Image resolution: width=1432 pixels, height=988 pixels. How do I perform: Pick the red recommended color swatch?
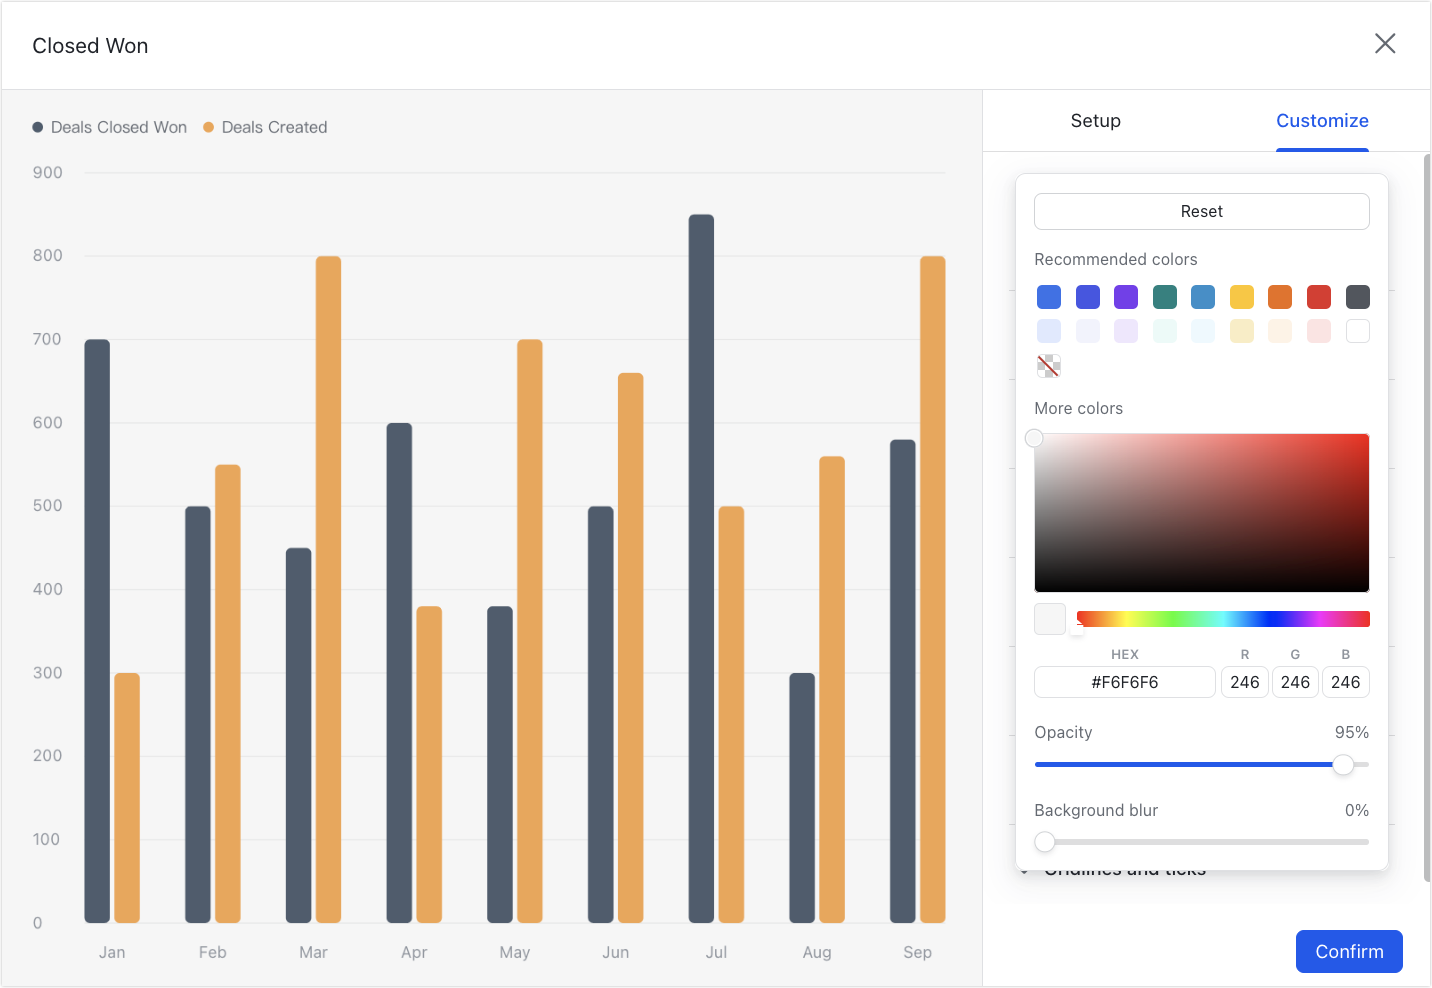1319,297
